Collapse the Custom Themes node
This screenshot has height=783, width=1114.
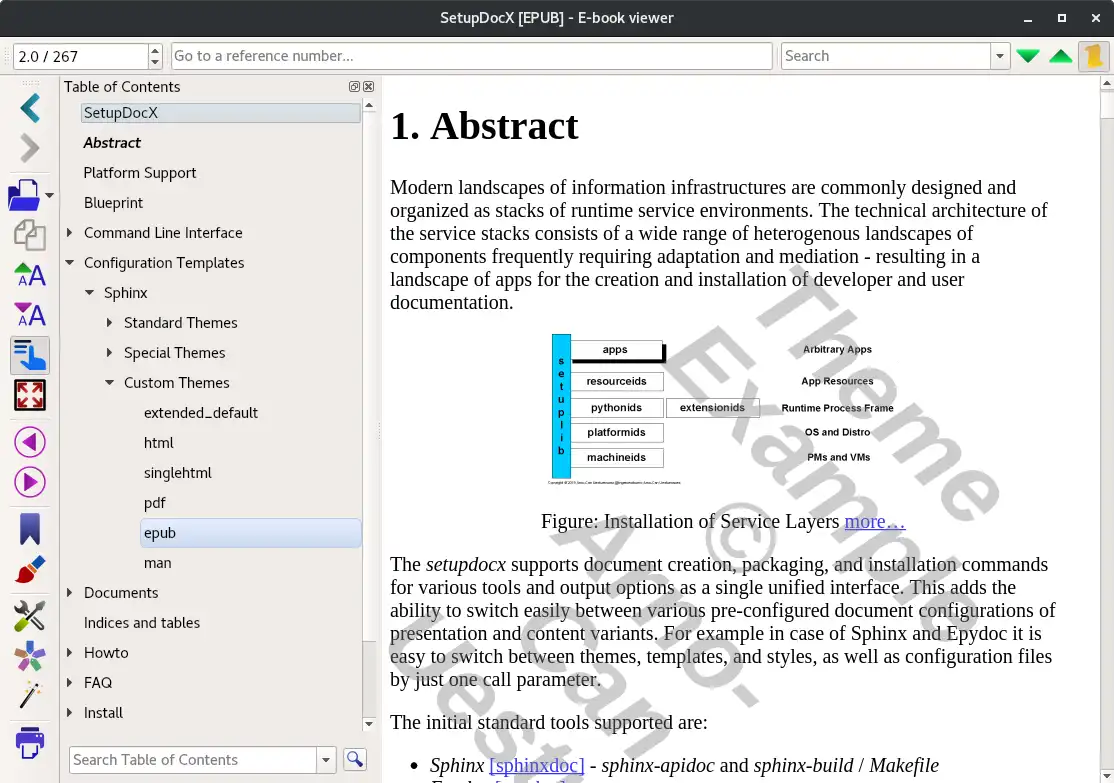tap(109, 383)
